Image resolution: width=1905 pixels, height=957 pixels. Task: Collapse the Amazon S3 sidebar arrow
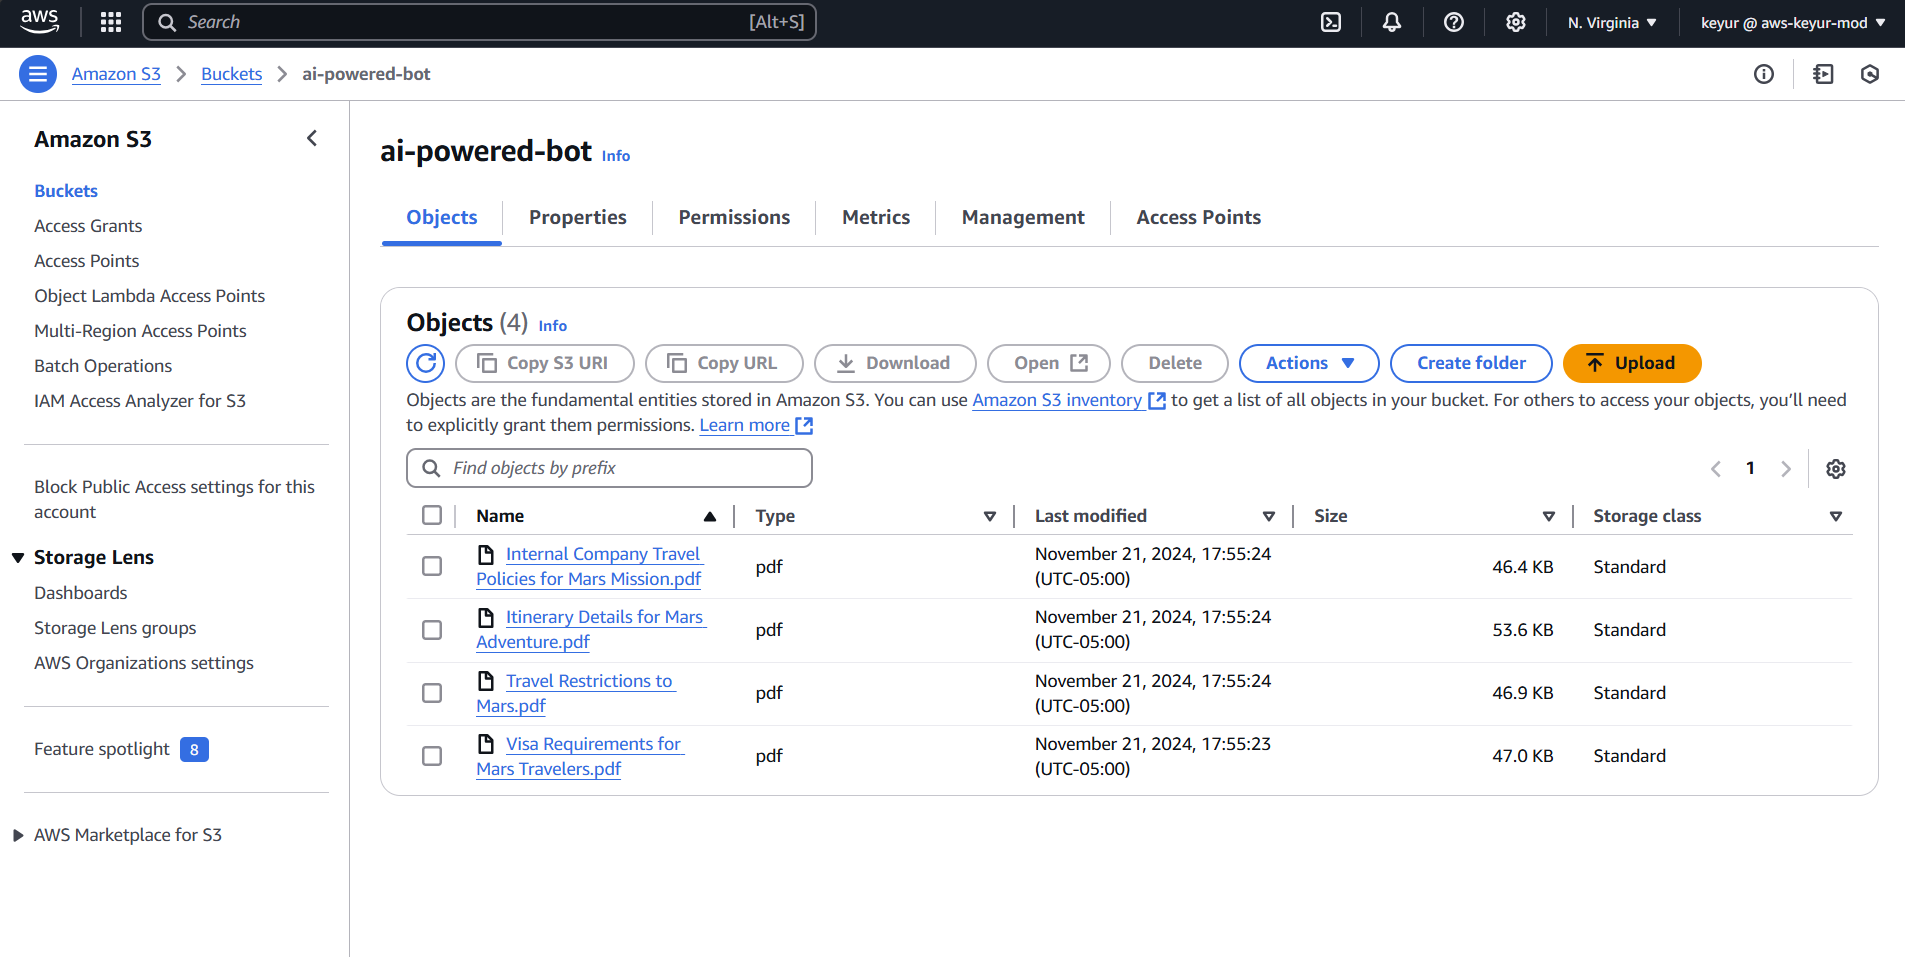(312, 138)
